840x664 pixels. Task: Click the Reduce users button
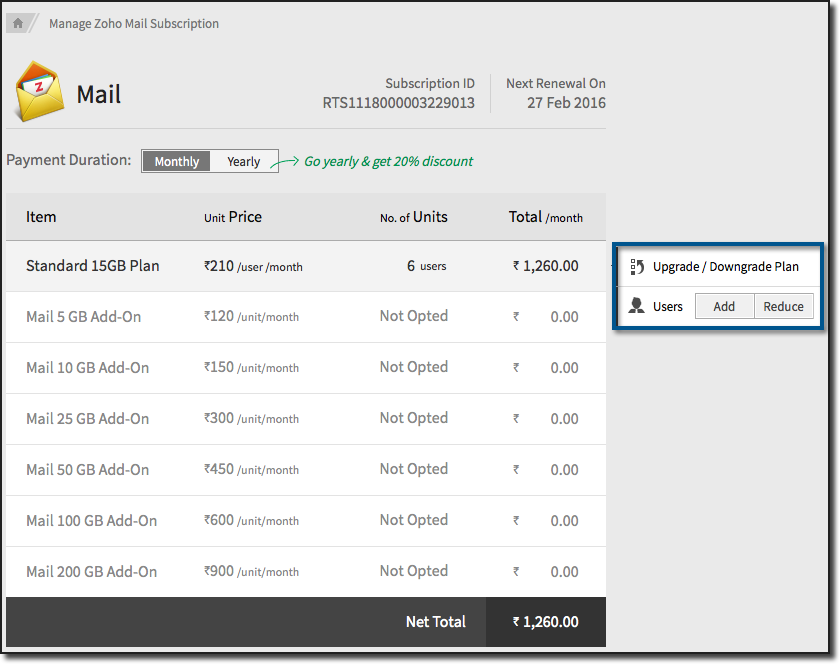coord(784,306)
